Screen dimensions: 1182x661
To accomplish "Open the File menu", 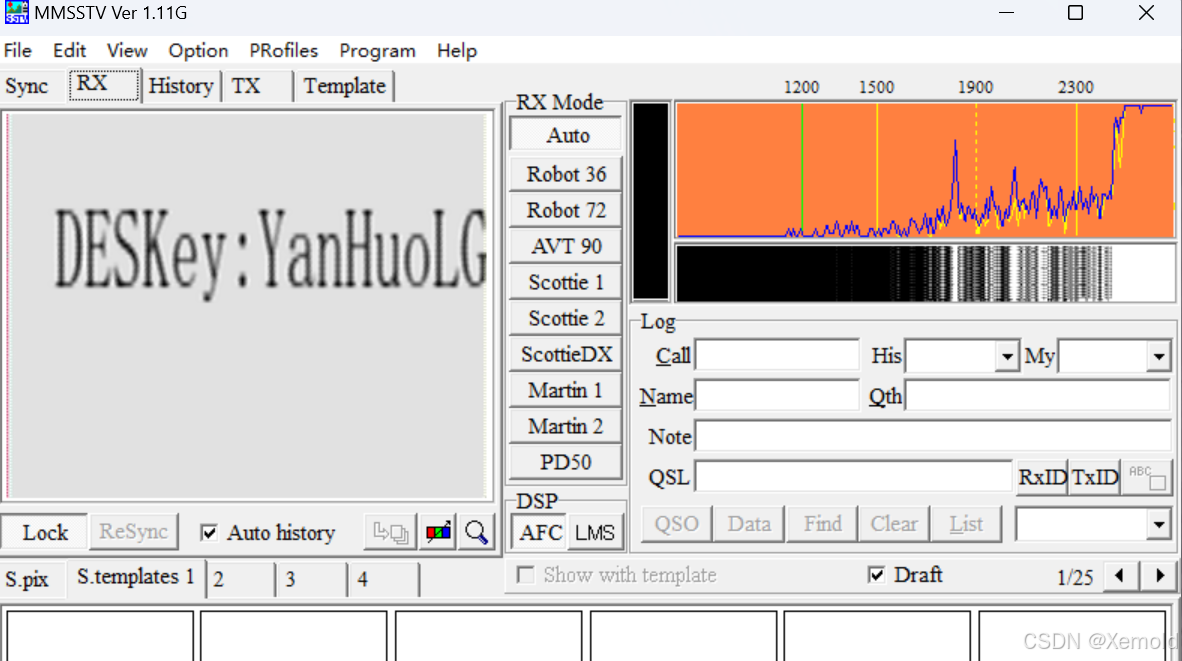I will point(17,50).
